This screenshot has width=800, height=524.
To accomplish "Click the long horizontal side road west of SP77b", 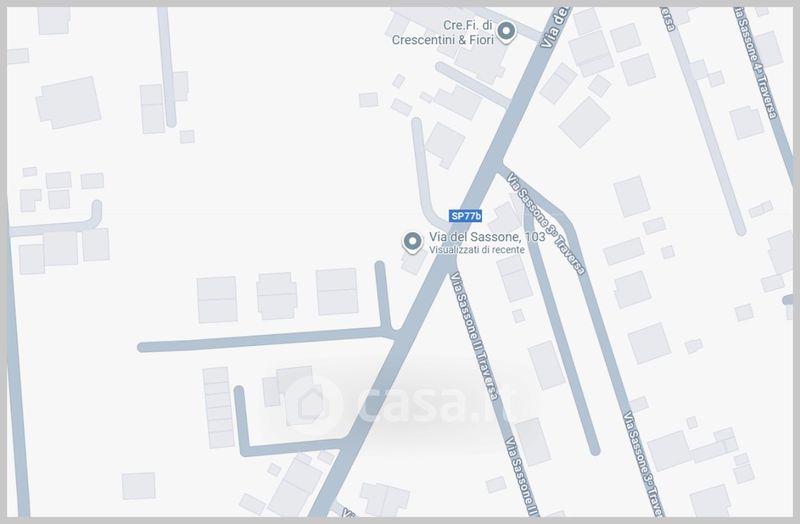I will [x=265, y=339].
